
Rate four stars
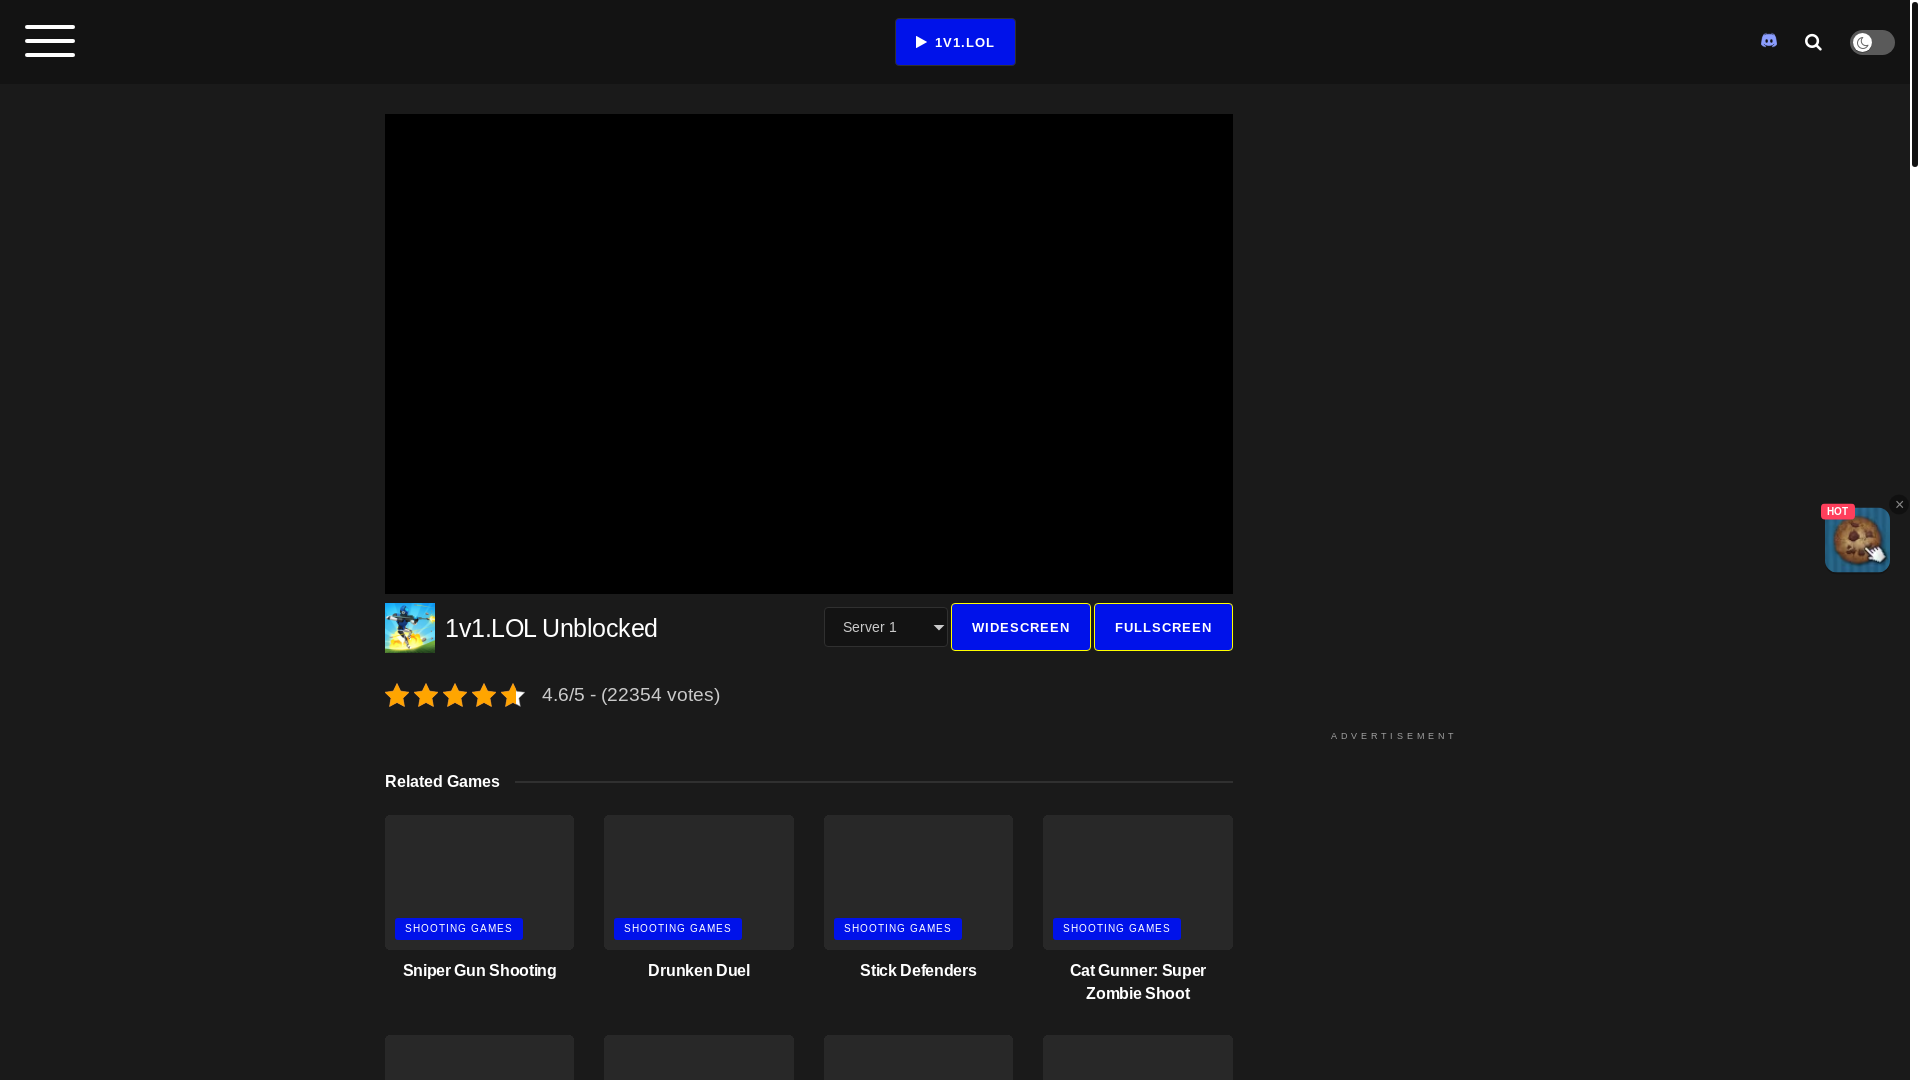pyautogui.click(x=484, y=695)
